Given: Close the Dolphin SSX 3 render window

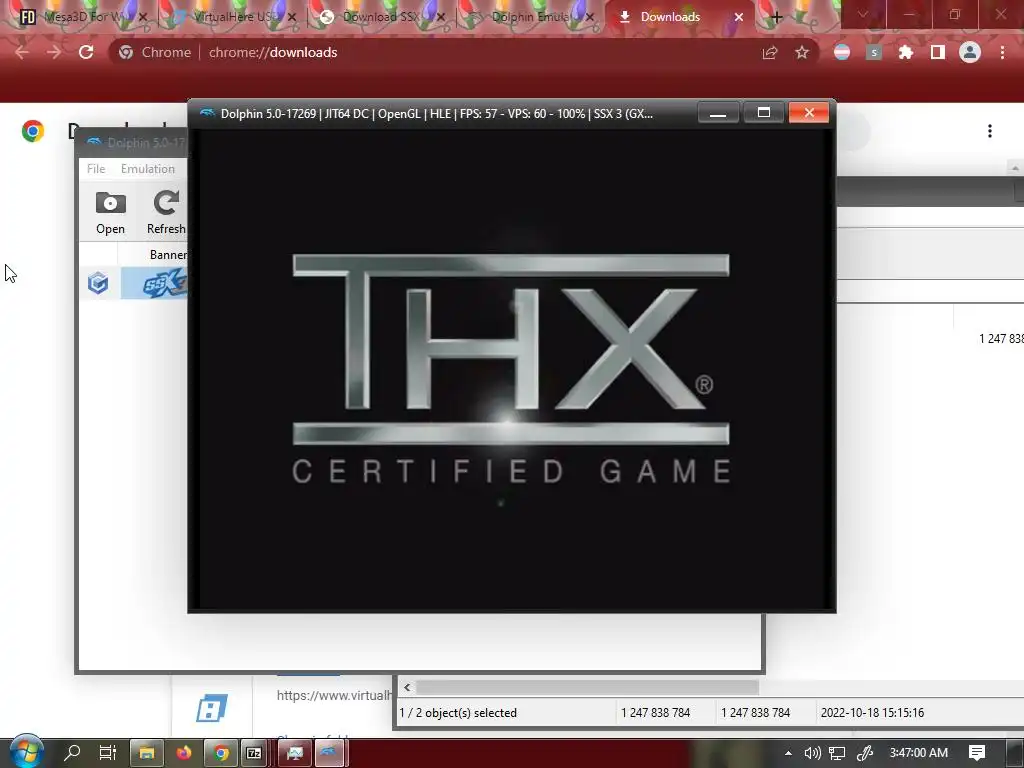Looking at the screenshot, I should [x=808, y=113].
